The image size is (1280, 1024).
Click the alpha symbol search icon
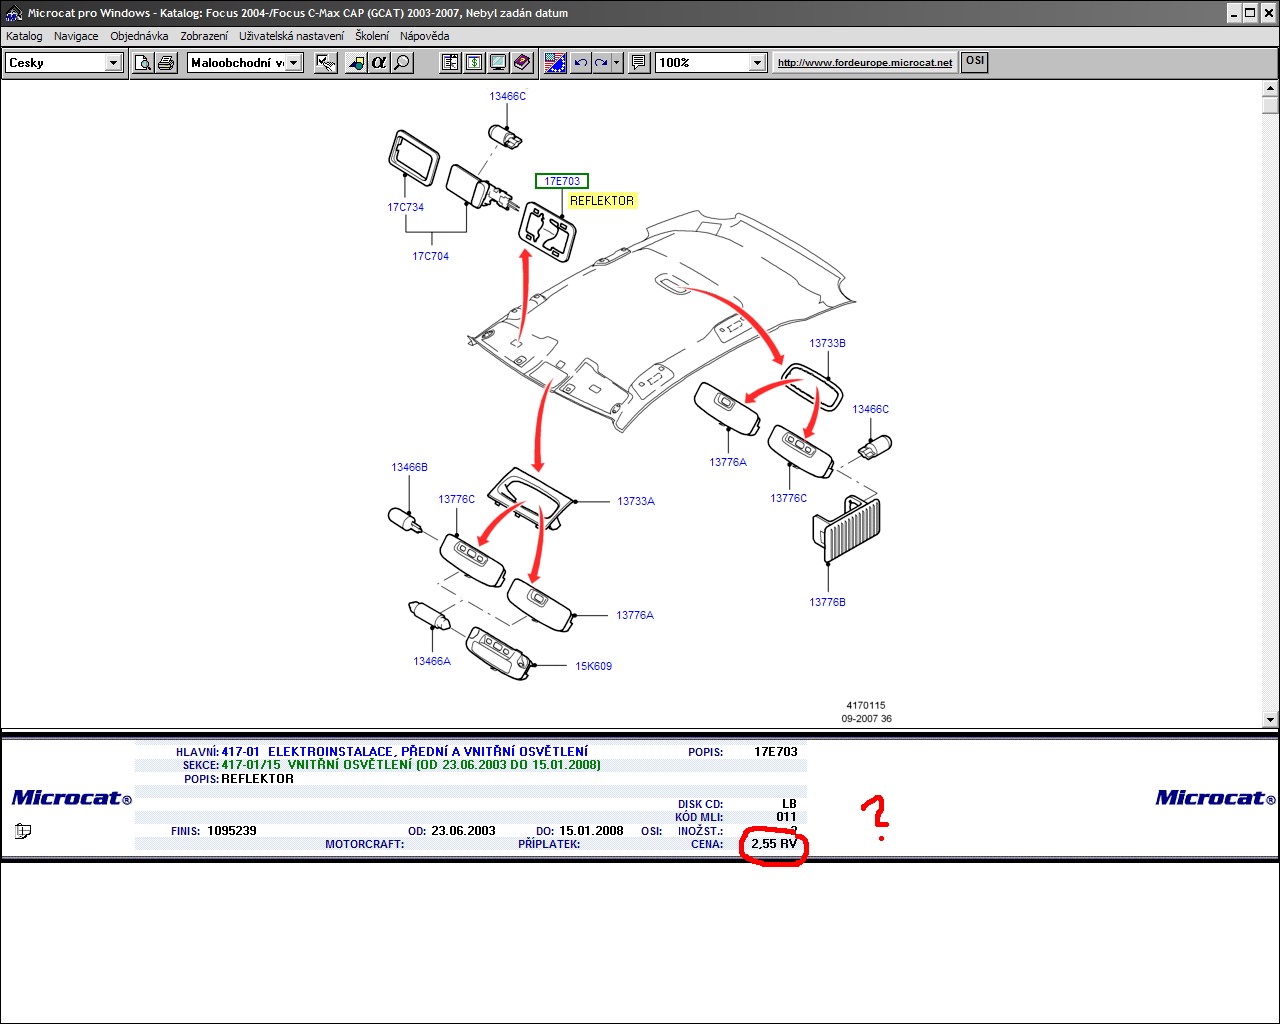(x=379, y=63)
